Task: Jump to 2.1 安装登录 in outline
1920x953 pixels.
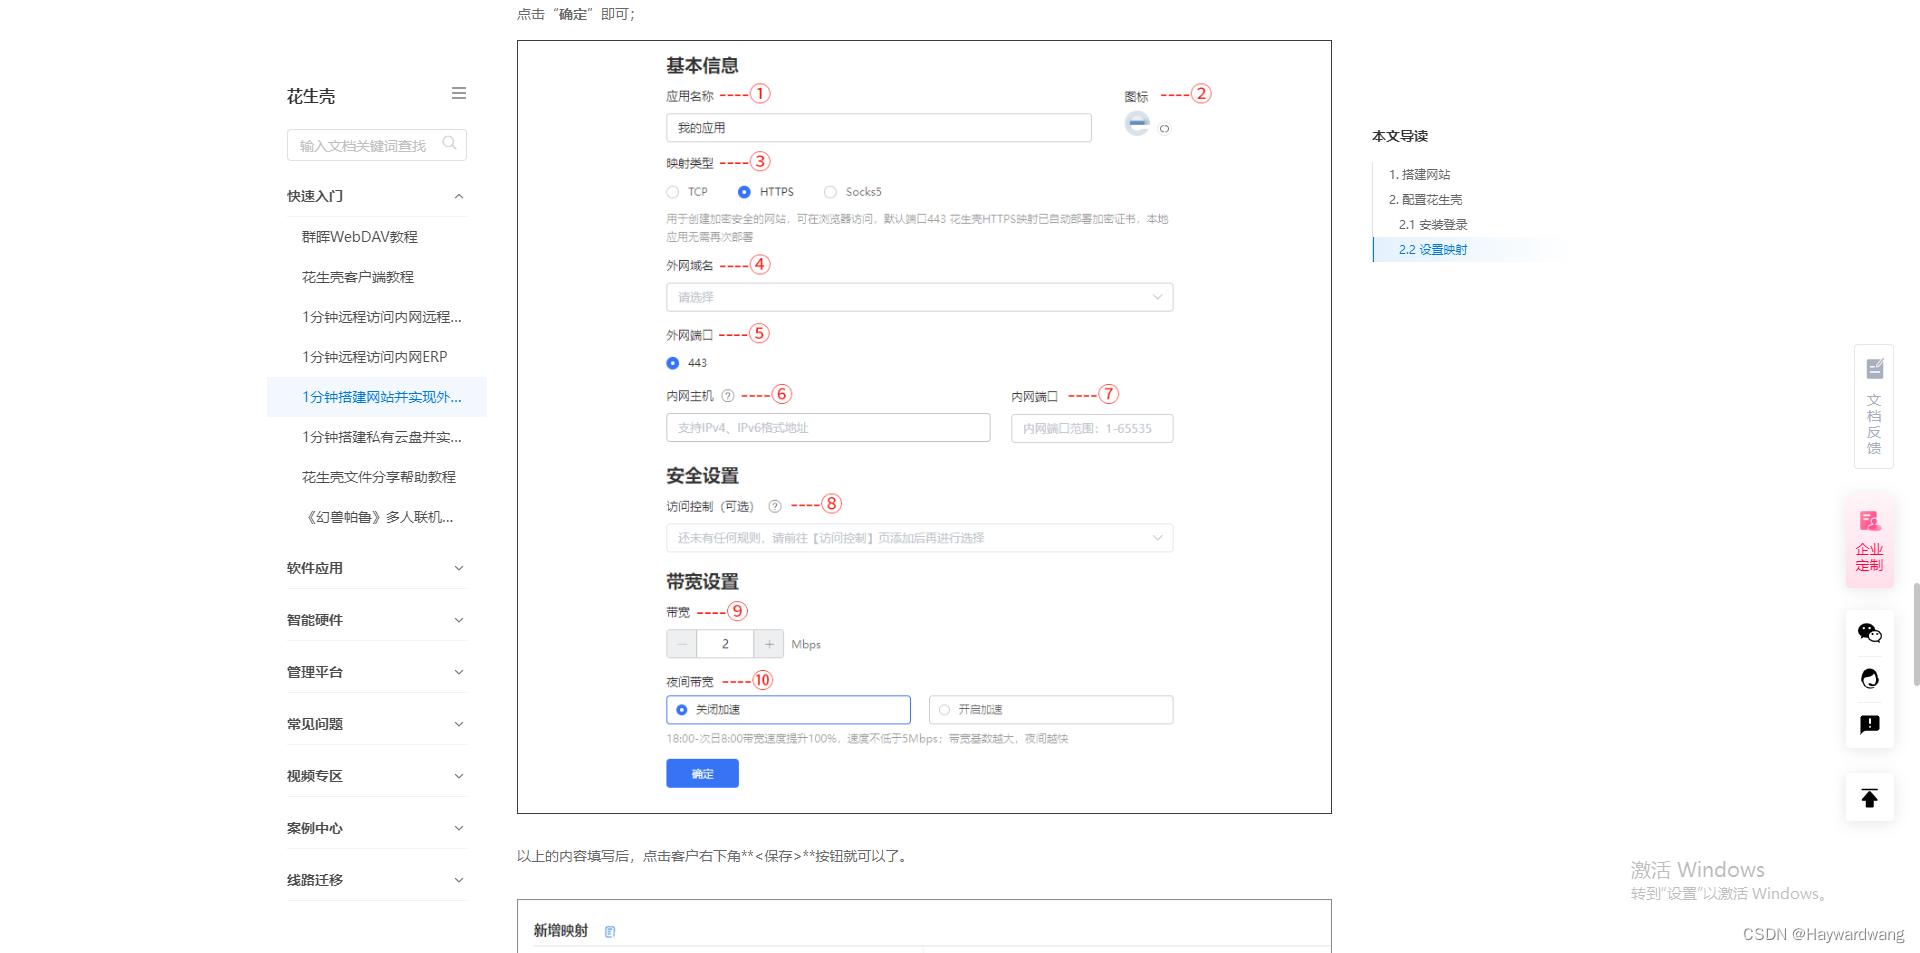Action: coord(1433,224)
